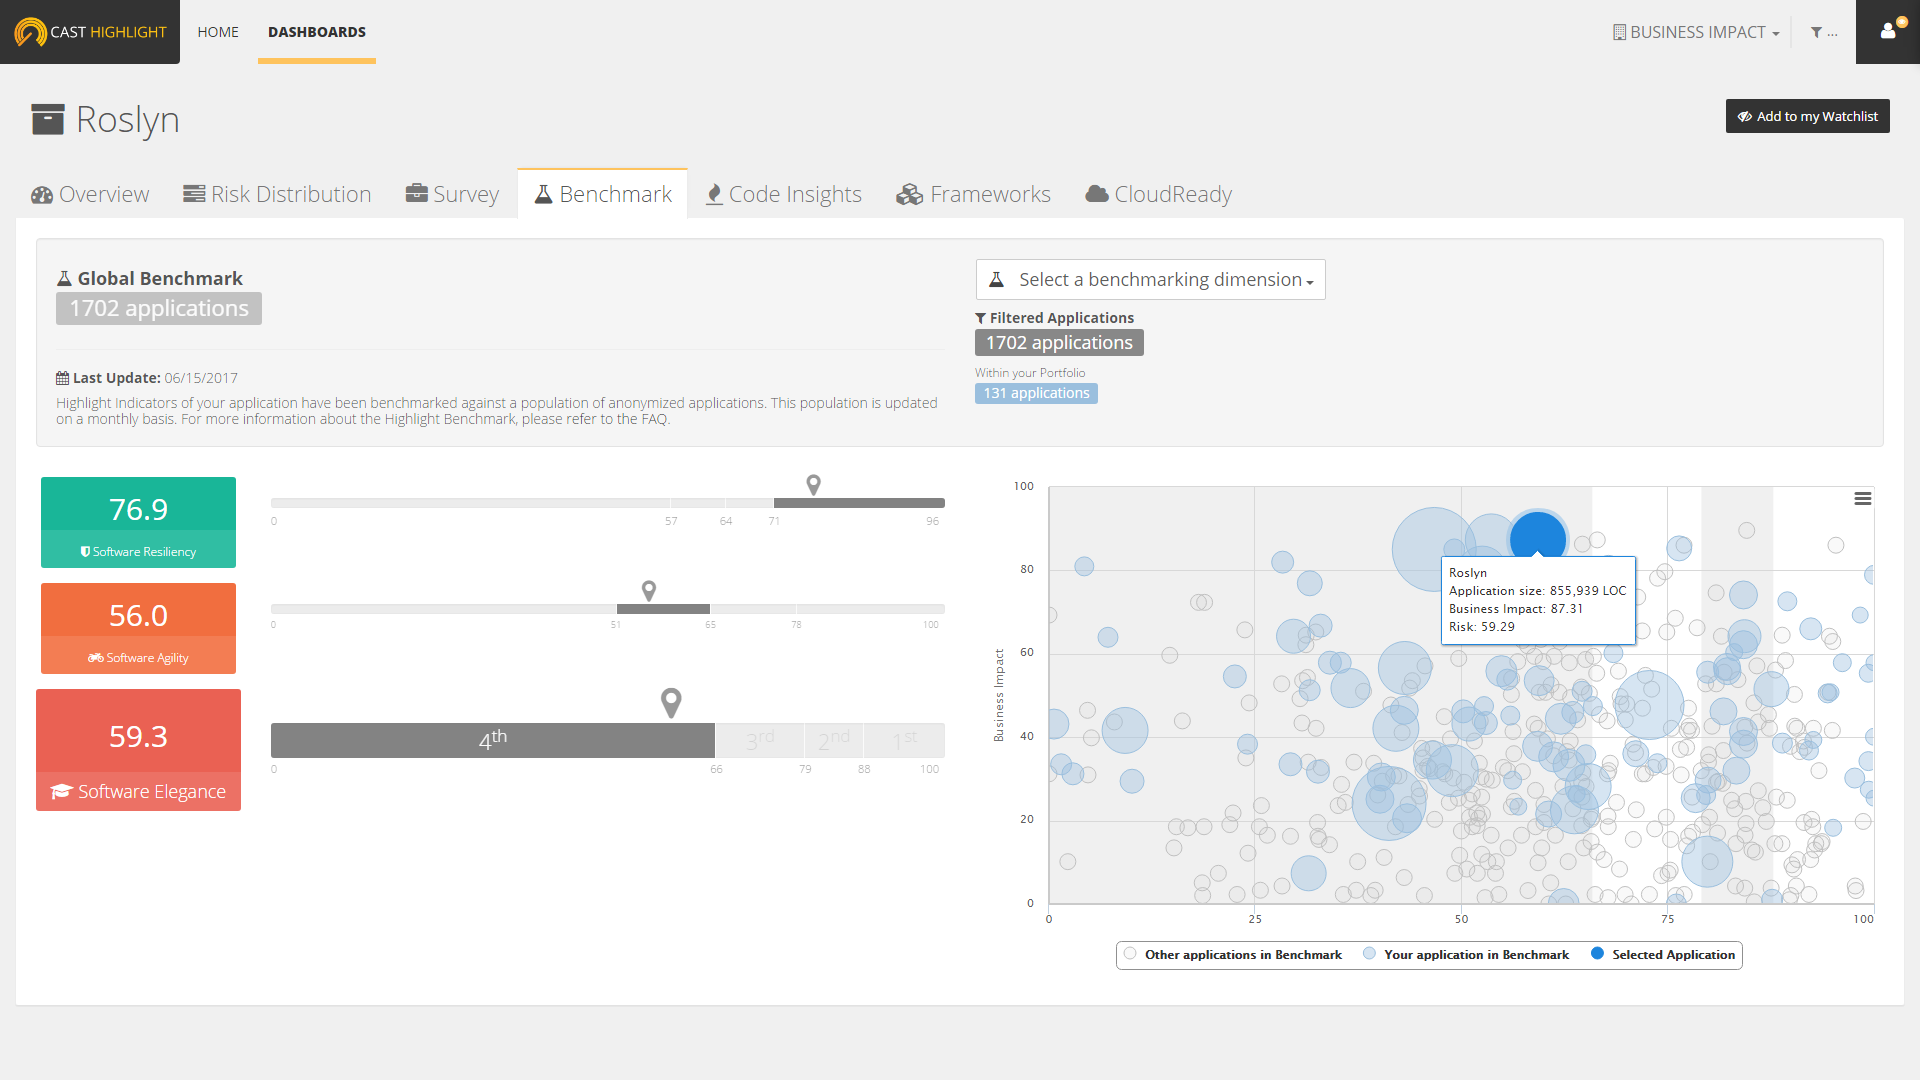Click the Roslyn tooltip in chart
This screenshot has width=1920, height=1080.
(x=1538, y=600)
